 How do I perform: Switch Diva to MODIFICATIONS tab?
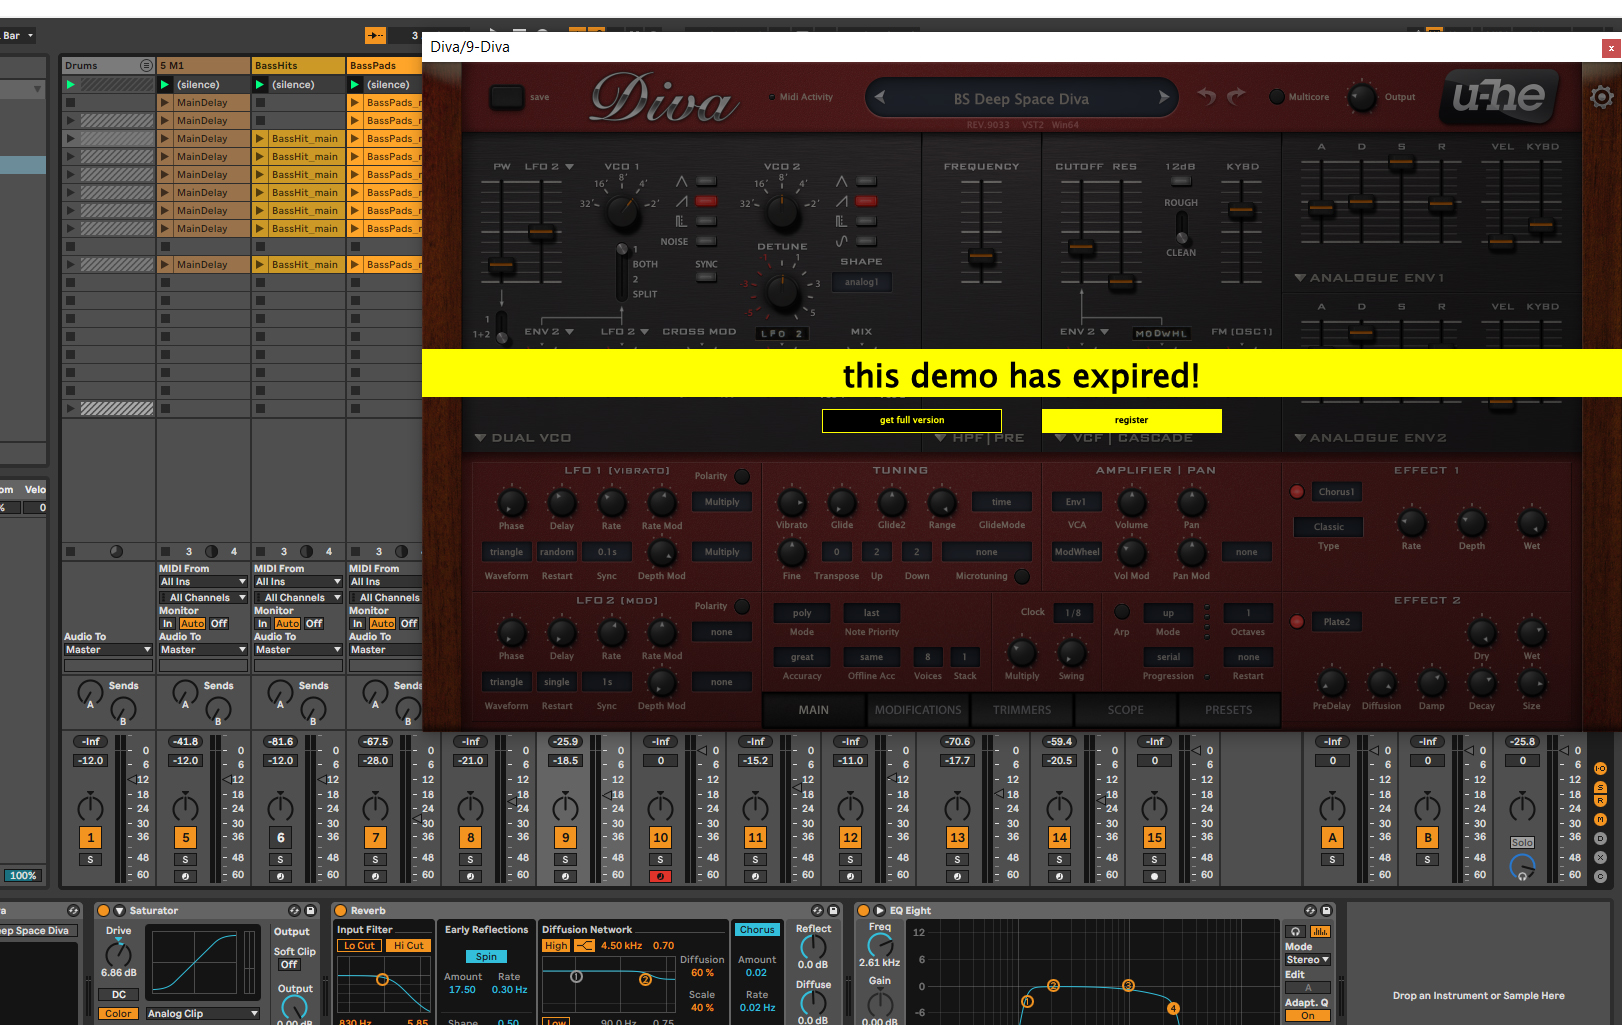pyautogui.click(x=918, y=710)
